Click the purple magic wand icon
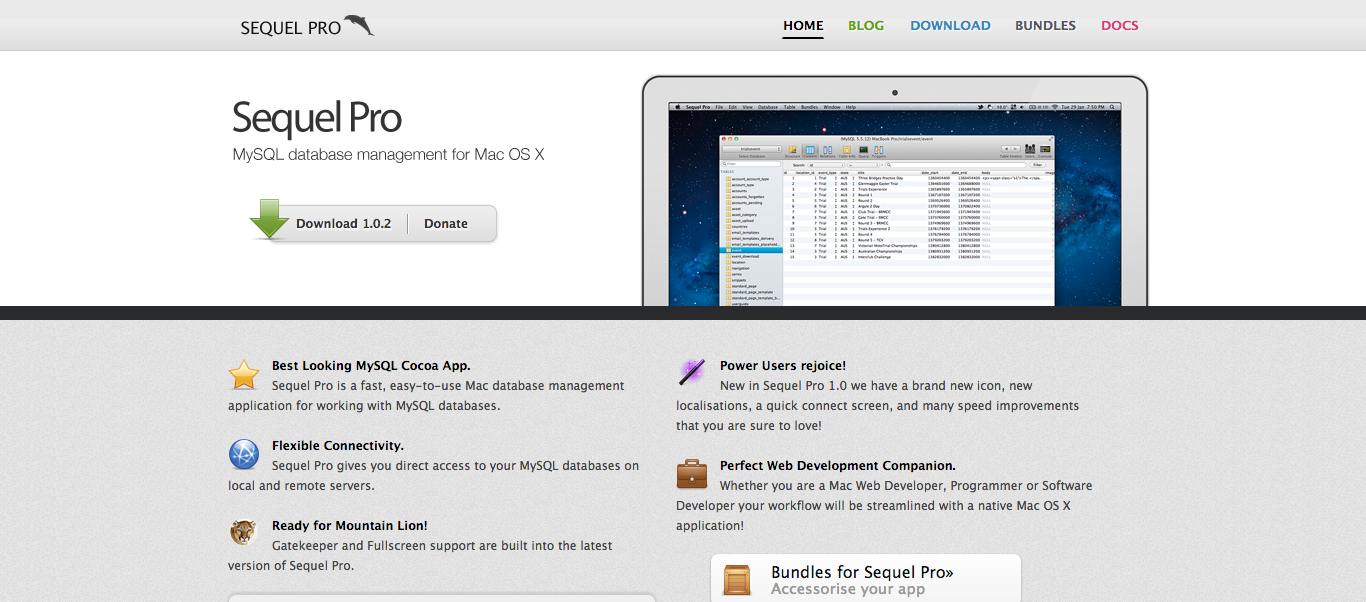 click(x=692, y=373)
